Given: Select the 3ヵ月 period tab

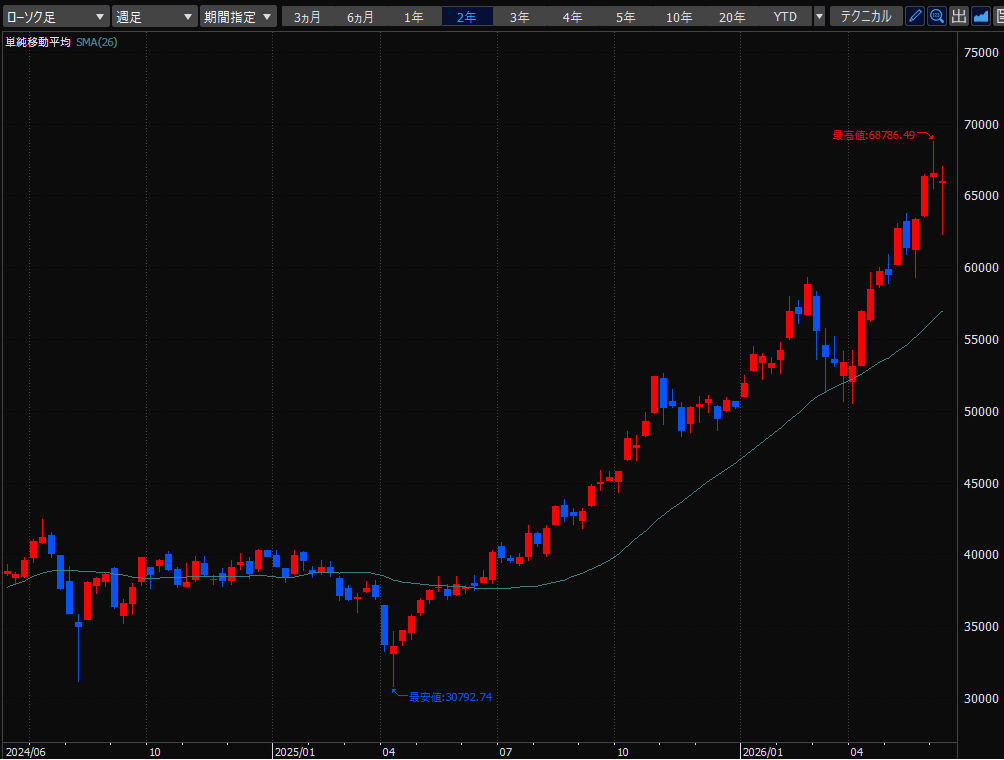Looking at the screenshot, I should (307, 17).
